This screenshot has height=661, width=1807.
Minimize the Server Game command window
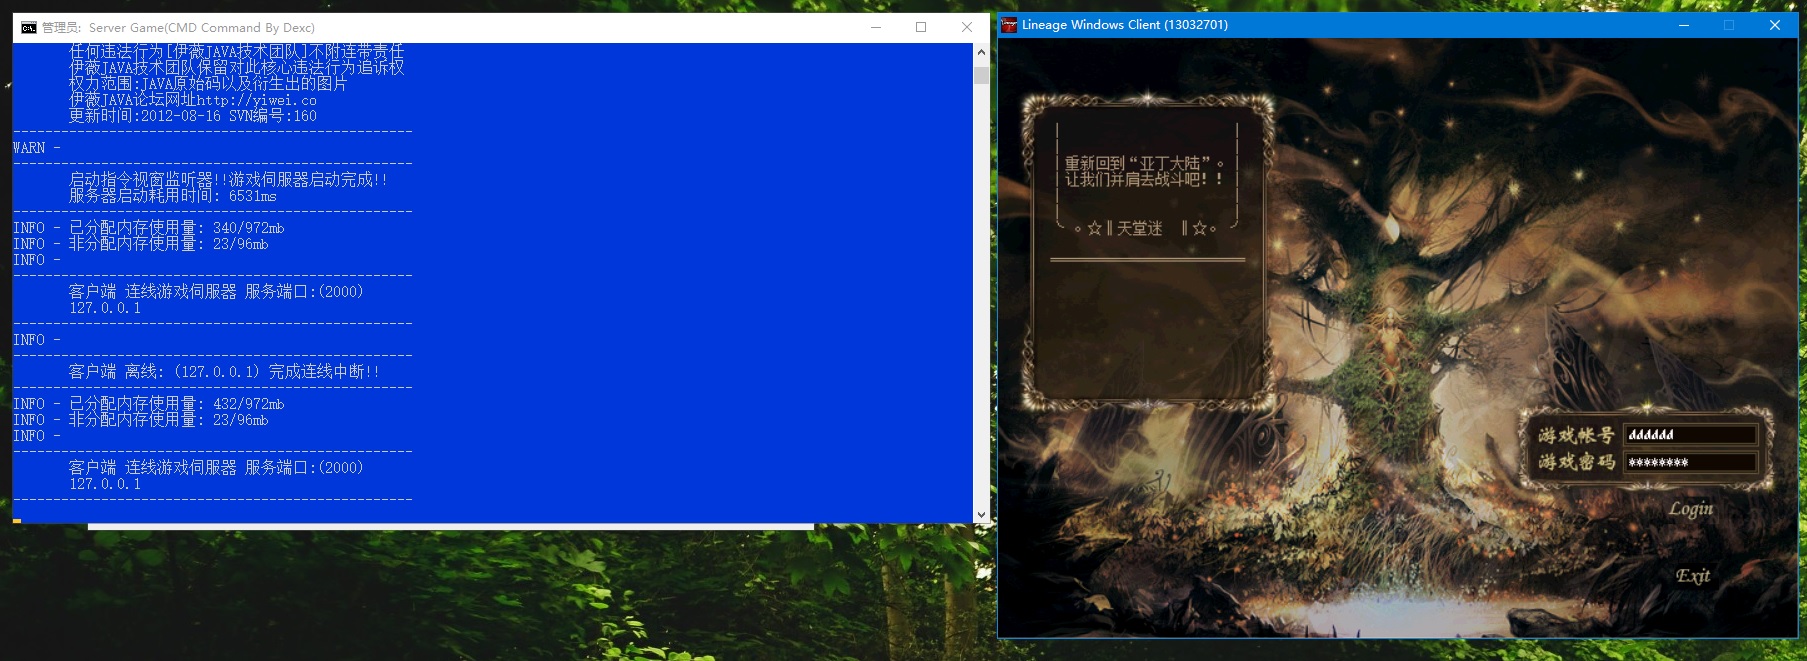click(876, 27)
